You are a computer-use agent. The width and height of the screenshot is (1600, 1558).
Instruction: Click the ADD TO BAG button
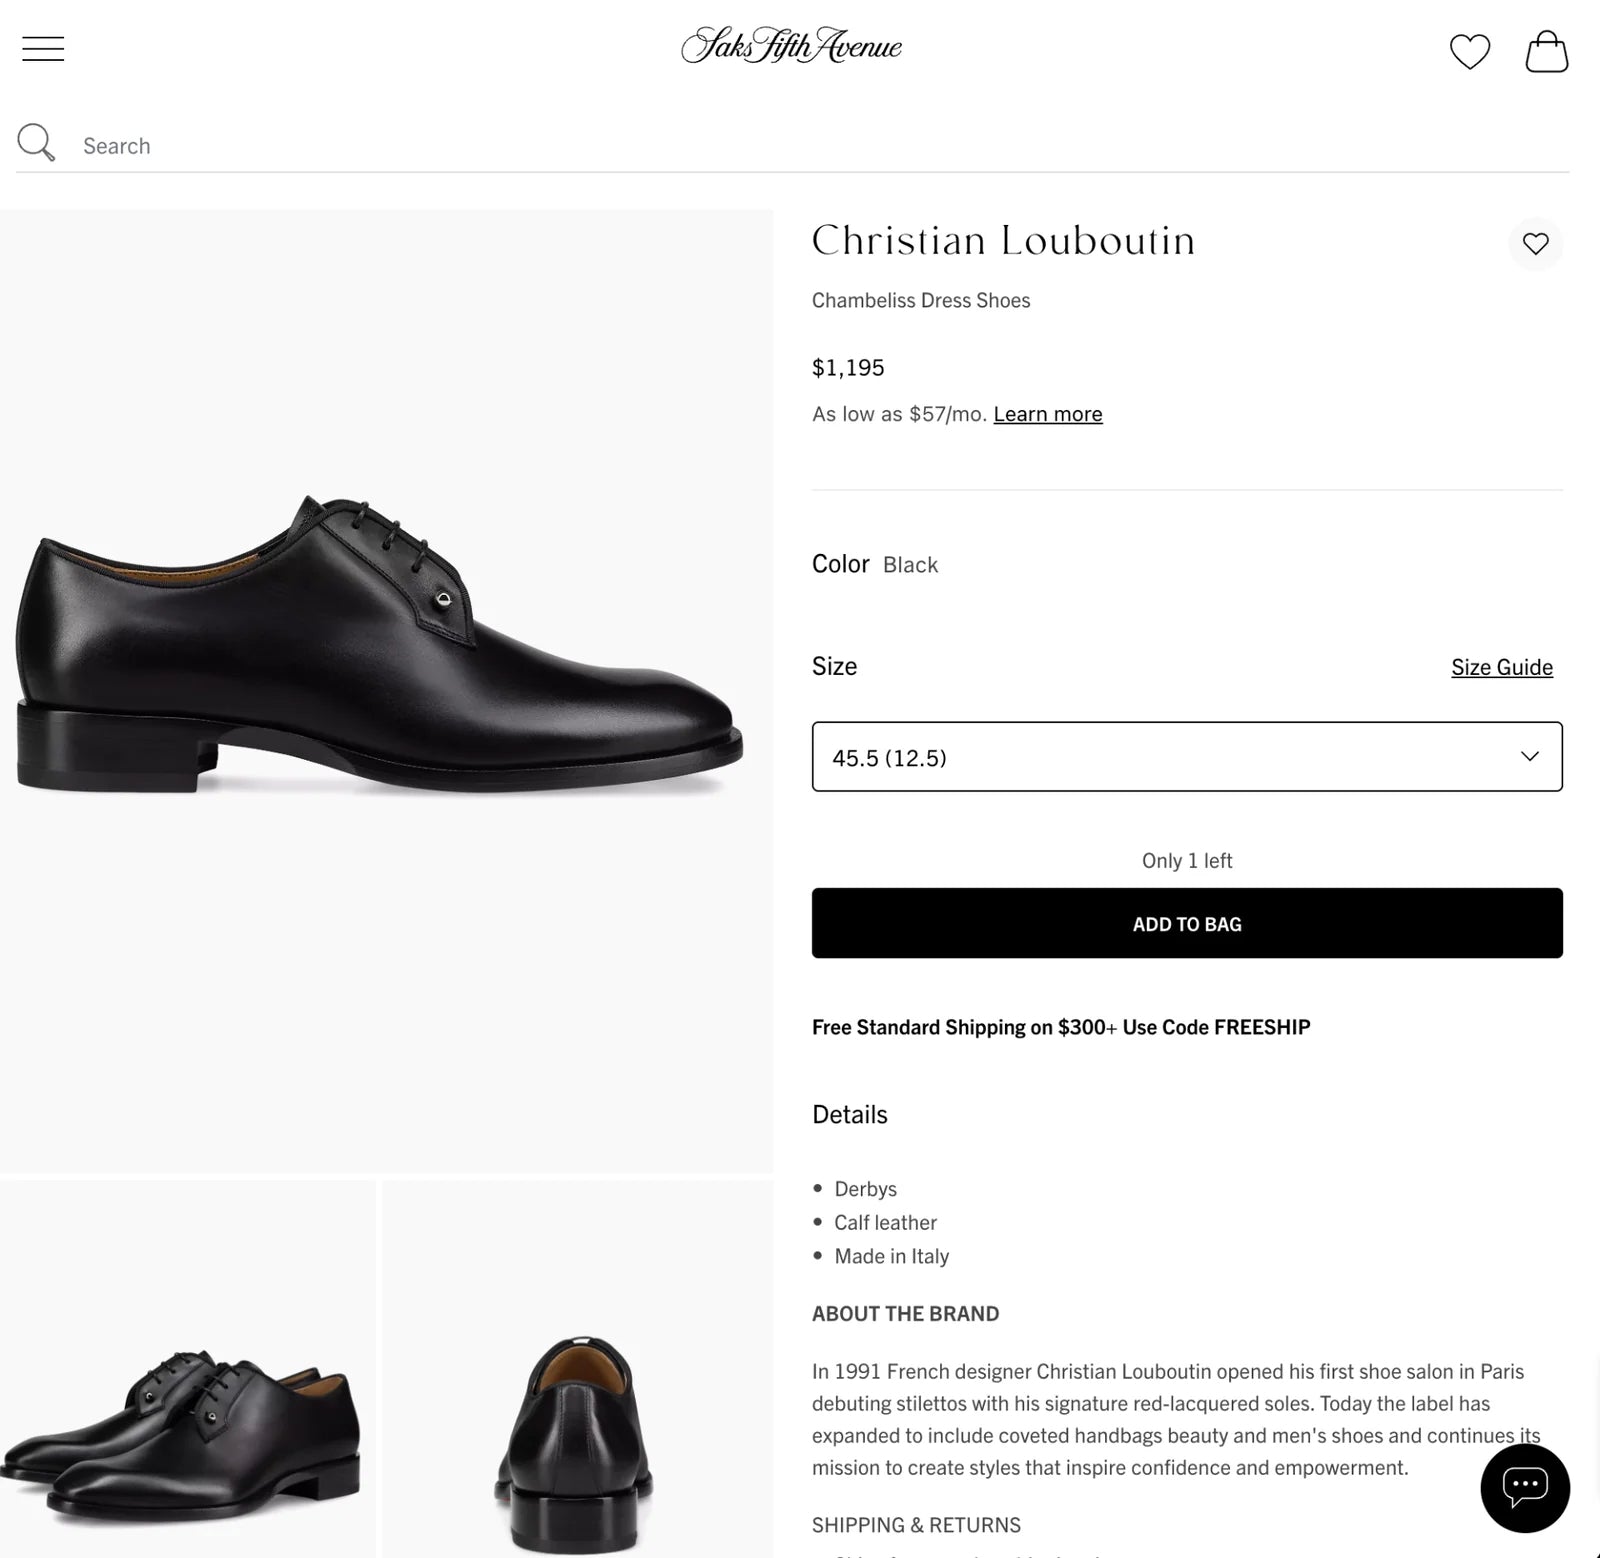click(1186, 923)
